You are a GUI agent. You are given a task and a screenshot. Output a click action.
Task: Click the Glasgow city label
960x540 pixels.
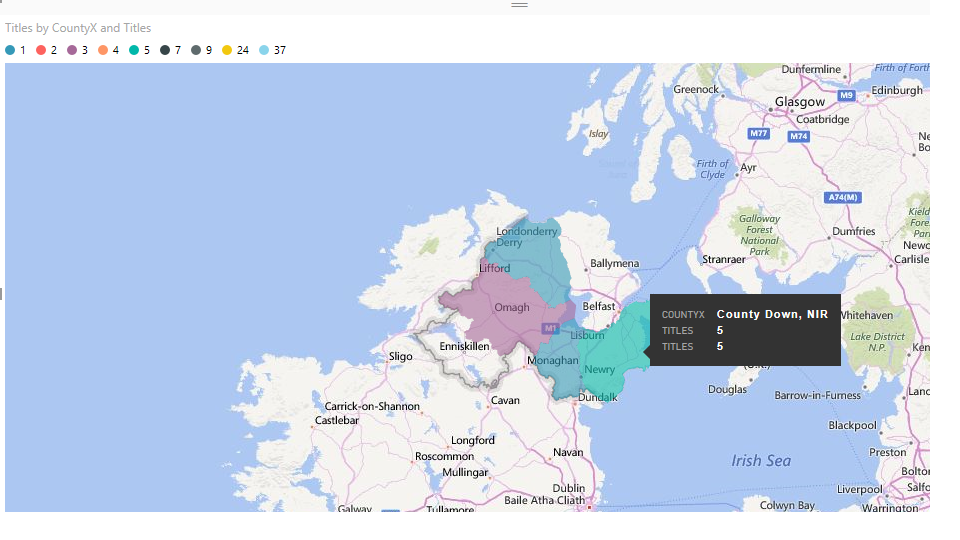(800, 102)
